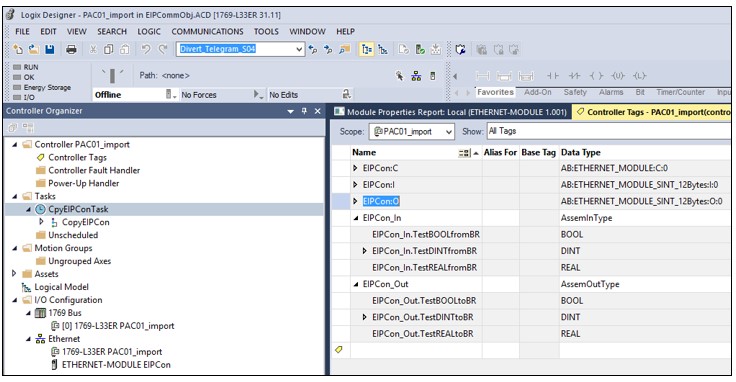736x382 pixels.
Task: Click the Who Active network browse icon
Action: pos(416,76)
